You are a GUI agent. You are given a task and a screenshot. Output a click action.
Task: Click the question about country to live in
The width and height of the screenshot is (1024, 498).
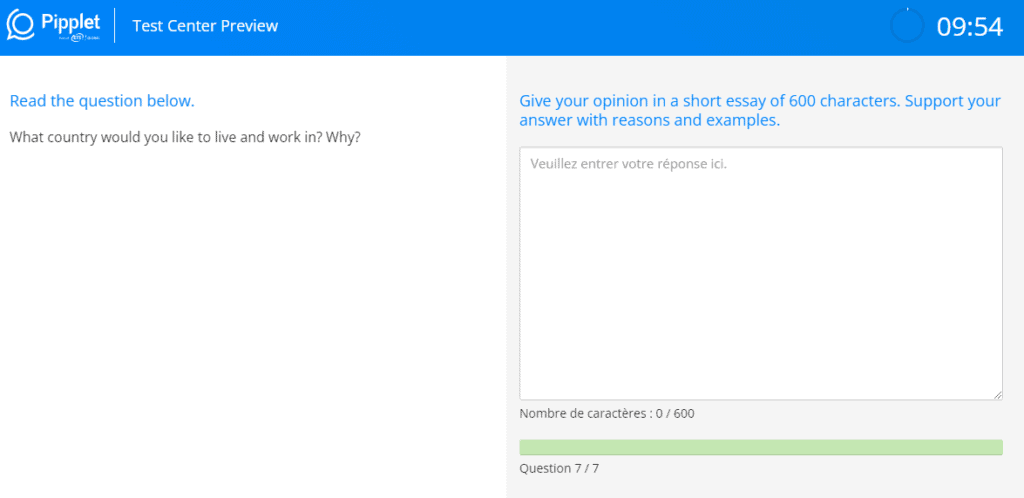pyautogui.click(x=185, y=138)
